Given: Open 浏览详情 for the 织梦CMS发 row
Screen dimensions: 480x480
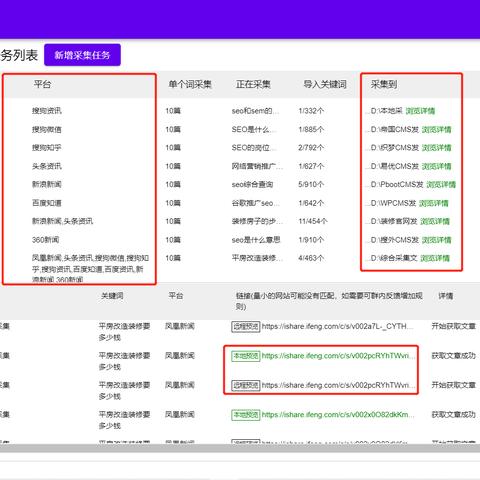Looking at the screenshot, I should (436, 148).
